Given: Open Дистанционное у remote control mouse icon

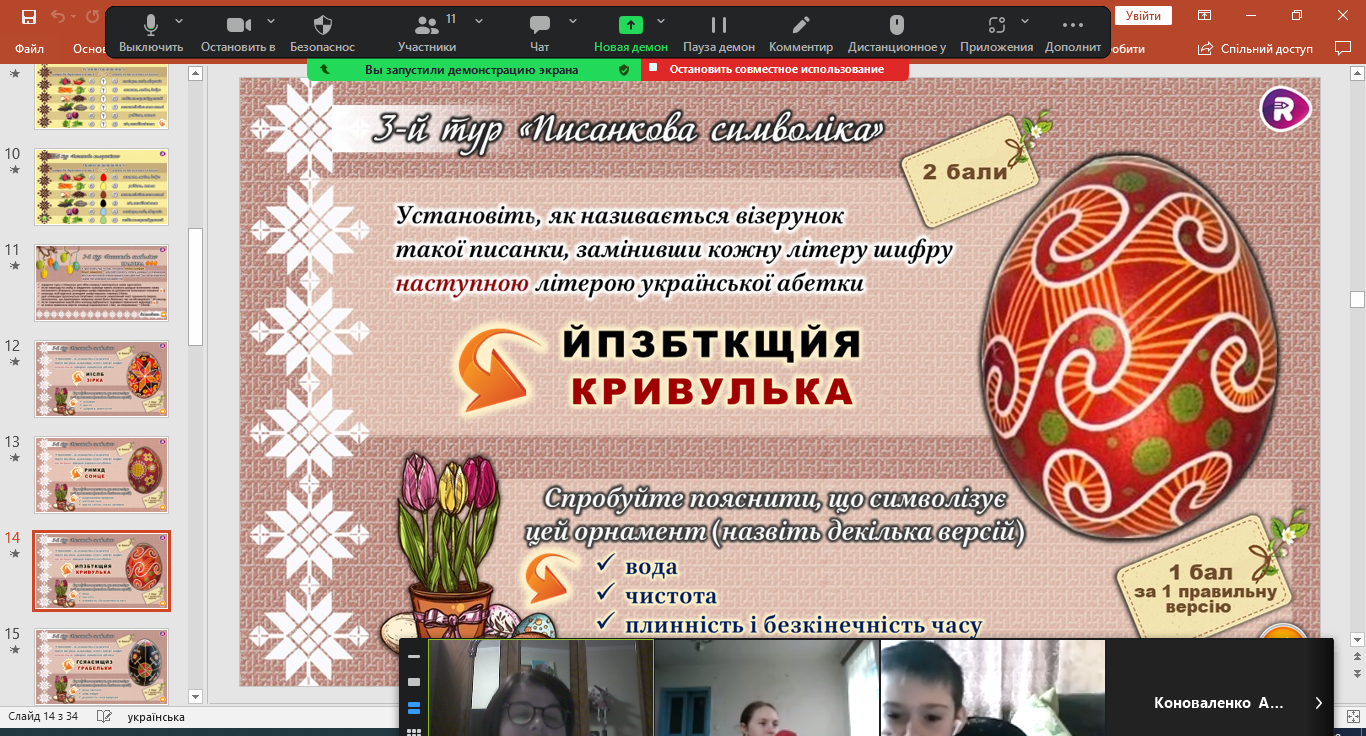Looking at the screenshot, I should (x=897, y=34).
